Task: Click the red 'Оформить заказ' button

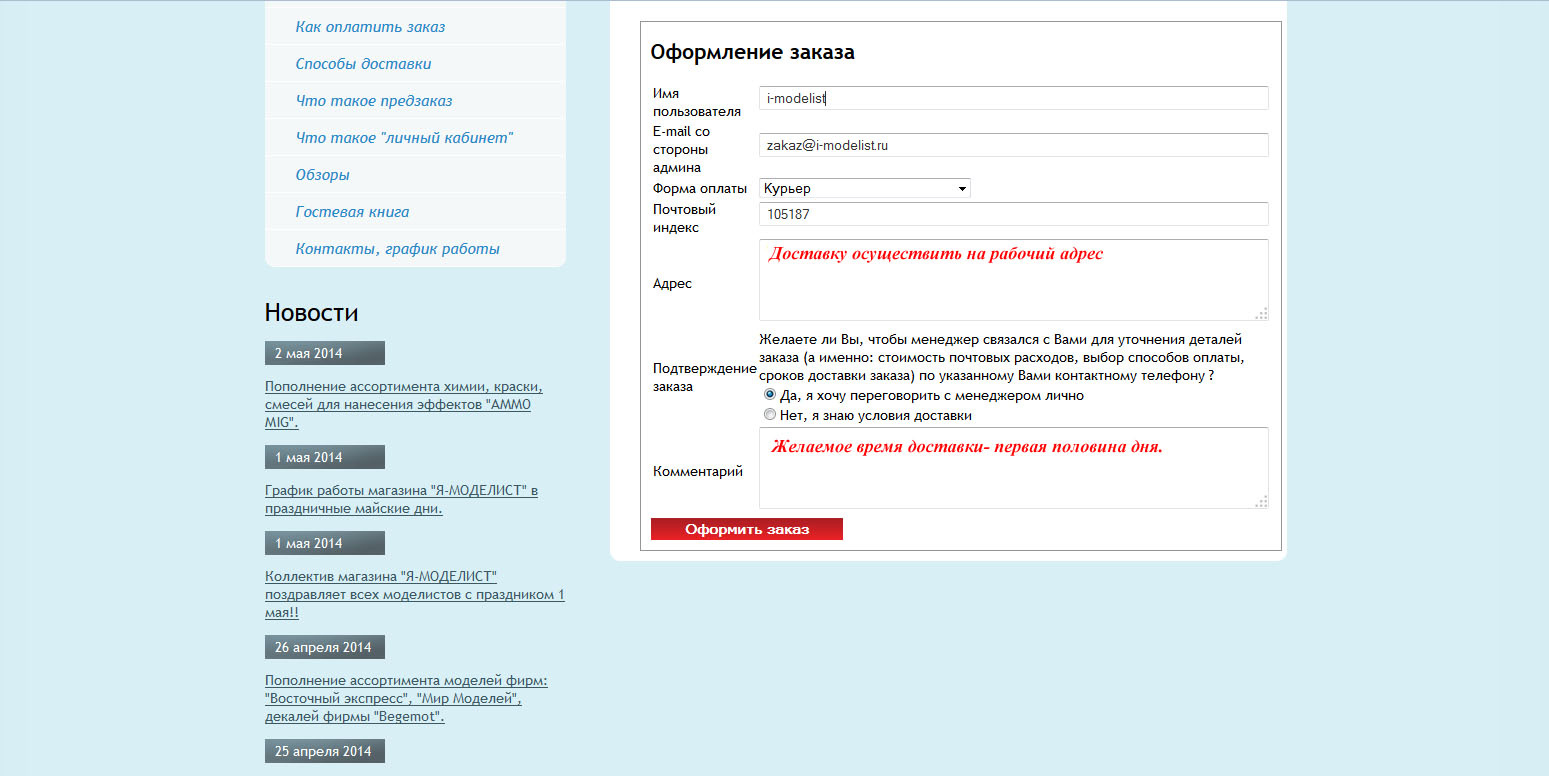Action: 747,529
